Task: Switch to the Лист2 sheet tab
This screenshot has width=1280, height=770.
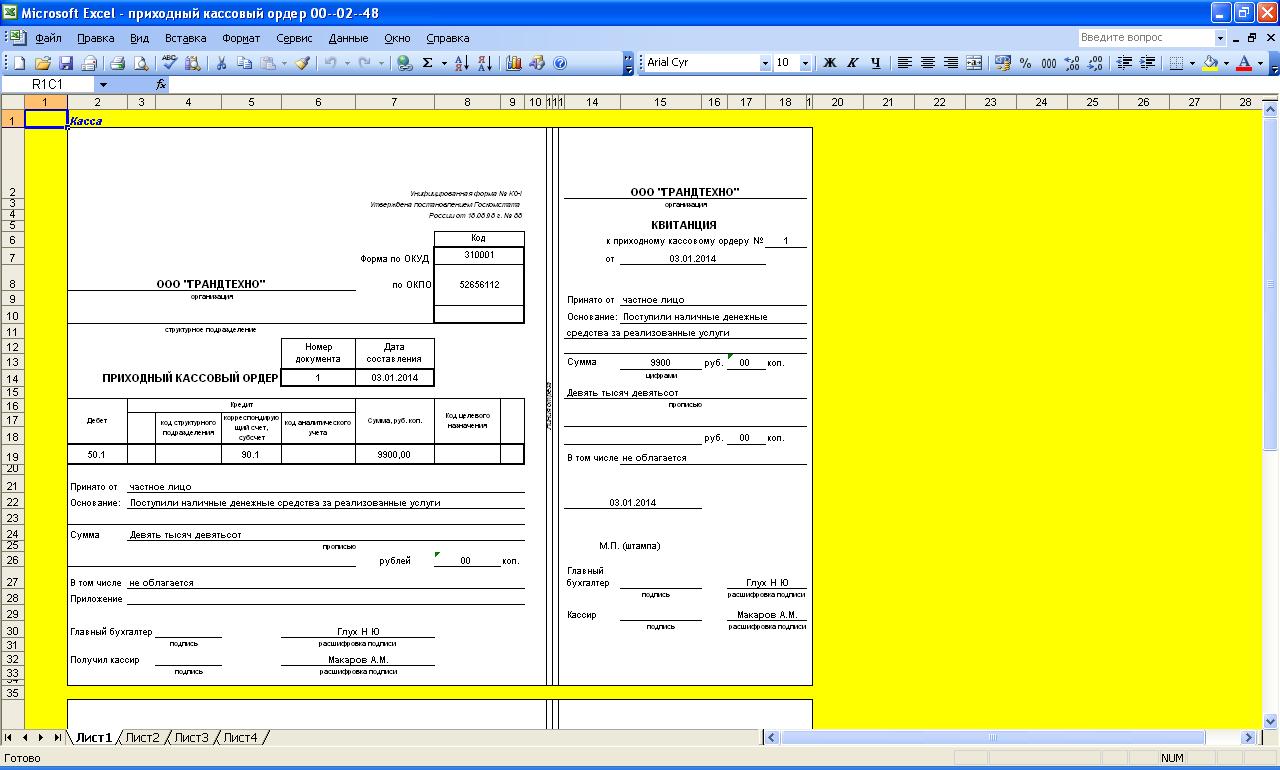Action: click(x=142, y=738)
